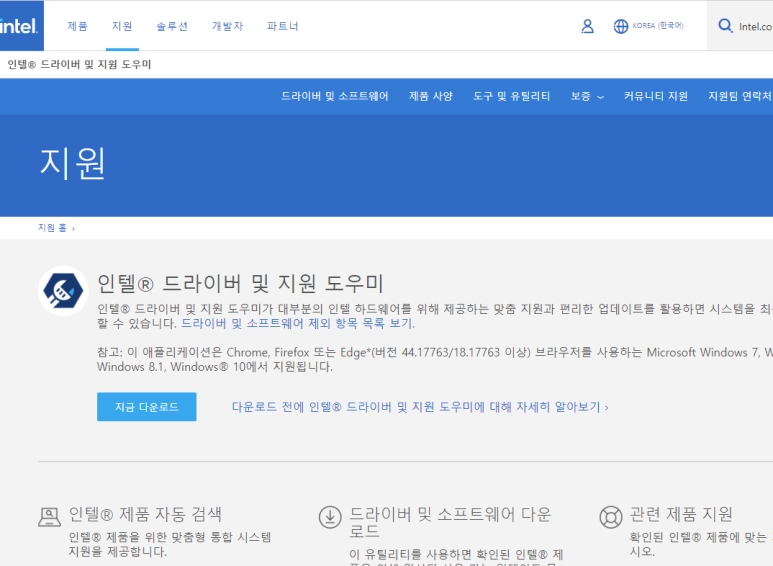This screenshot has width=773, height=566.
Task: Click the large 지원 banner heading
Action: click(x=72, y=163)
